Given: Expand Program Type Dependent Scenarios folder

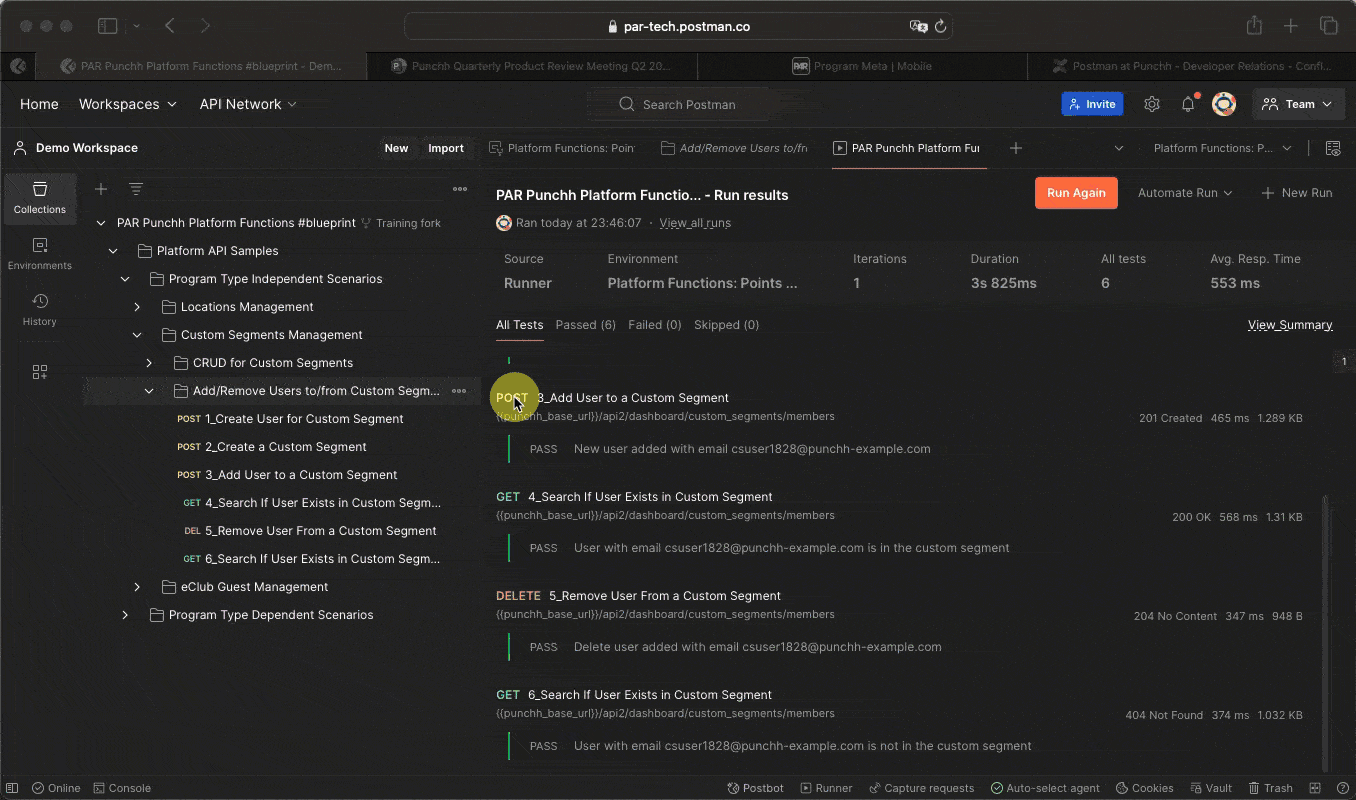Looking at the screenshot, I should coord(124,615).
